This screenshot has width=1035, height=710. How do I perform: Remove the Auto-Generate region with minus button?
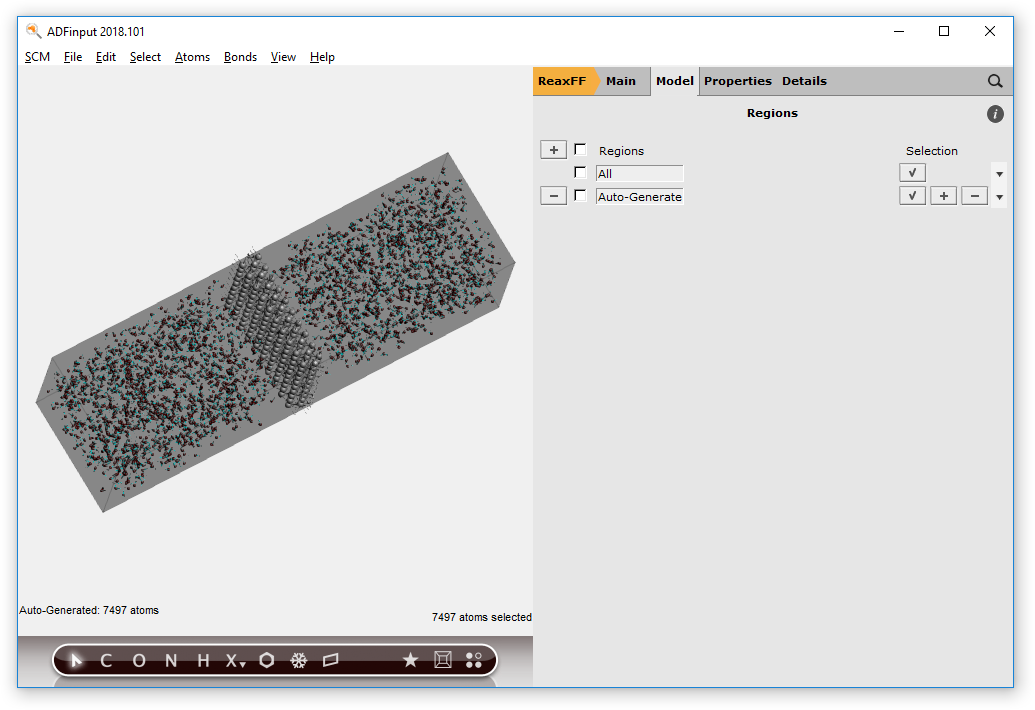pyautogui.click(x=553, y=196)
